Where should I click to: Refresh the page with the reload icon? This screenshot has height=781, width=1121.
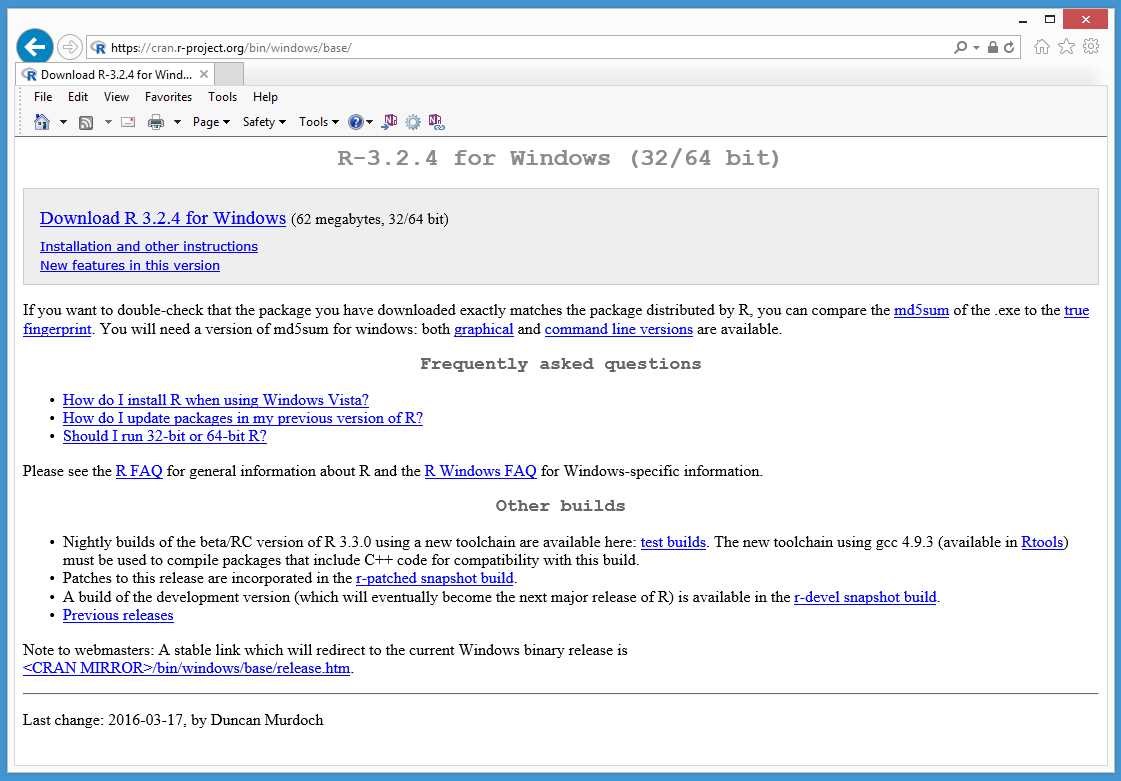click(x=1008, y=47)
